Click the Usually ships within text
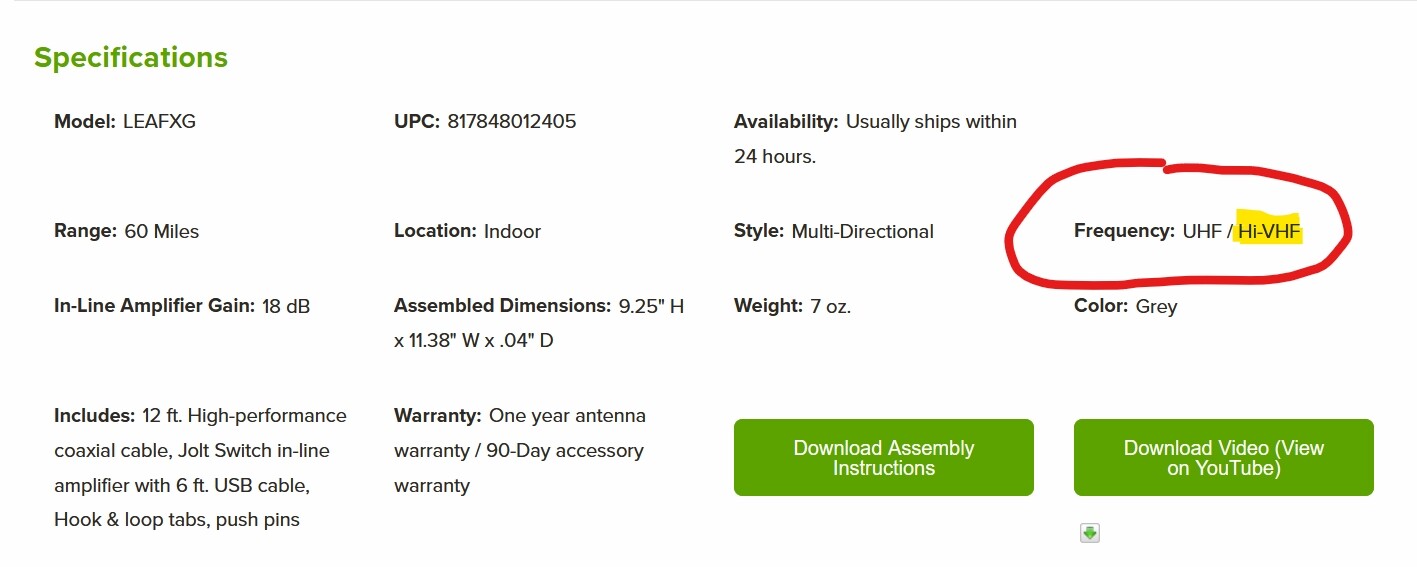 tap(931, 121)
